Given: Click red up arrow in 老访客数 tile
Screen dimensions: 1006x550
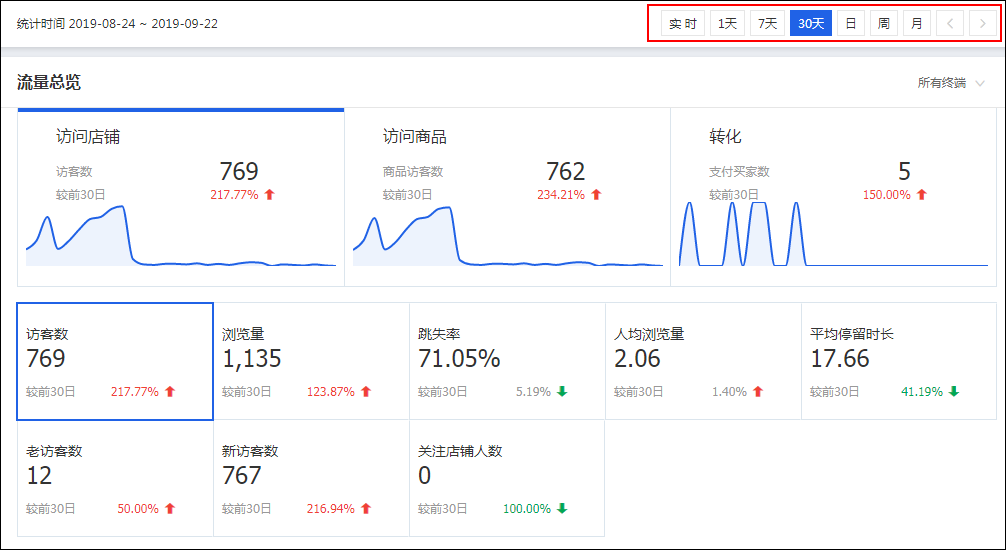Looking at the screenshot, I should [x=170, y=509].
